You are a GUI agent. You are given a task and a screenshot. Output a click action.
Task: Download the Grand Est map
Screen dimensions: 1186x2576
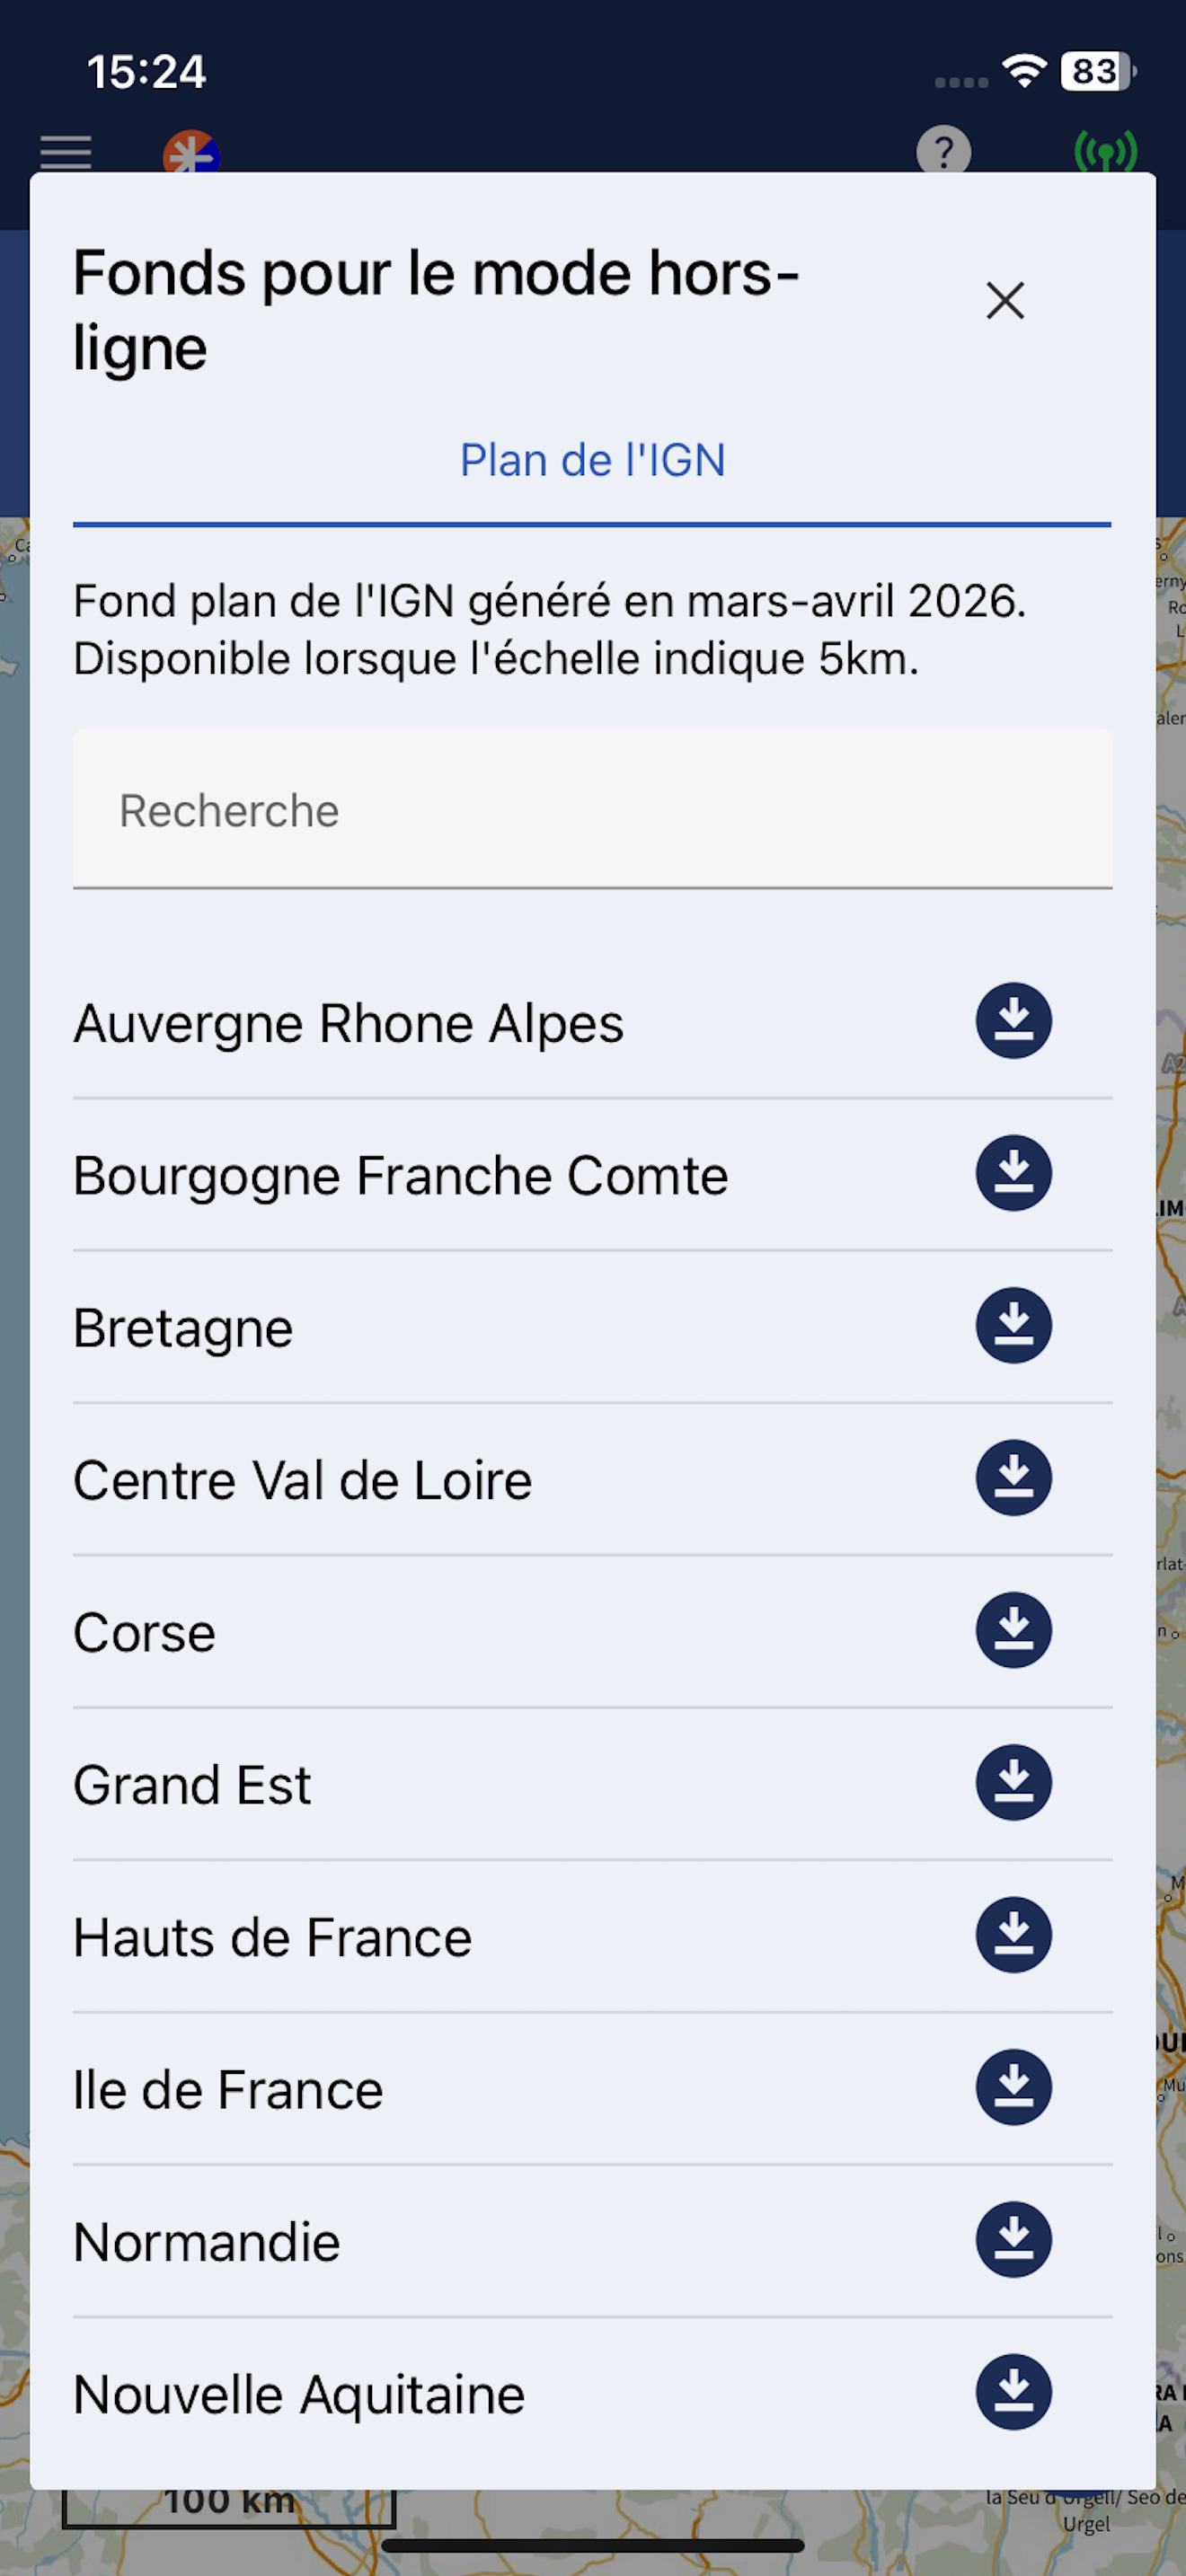1013,1783
